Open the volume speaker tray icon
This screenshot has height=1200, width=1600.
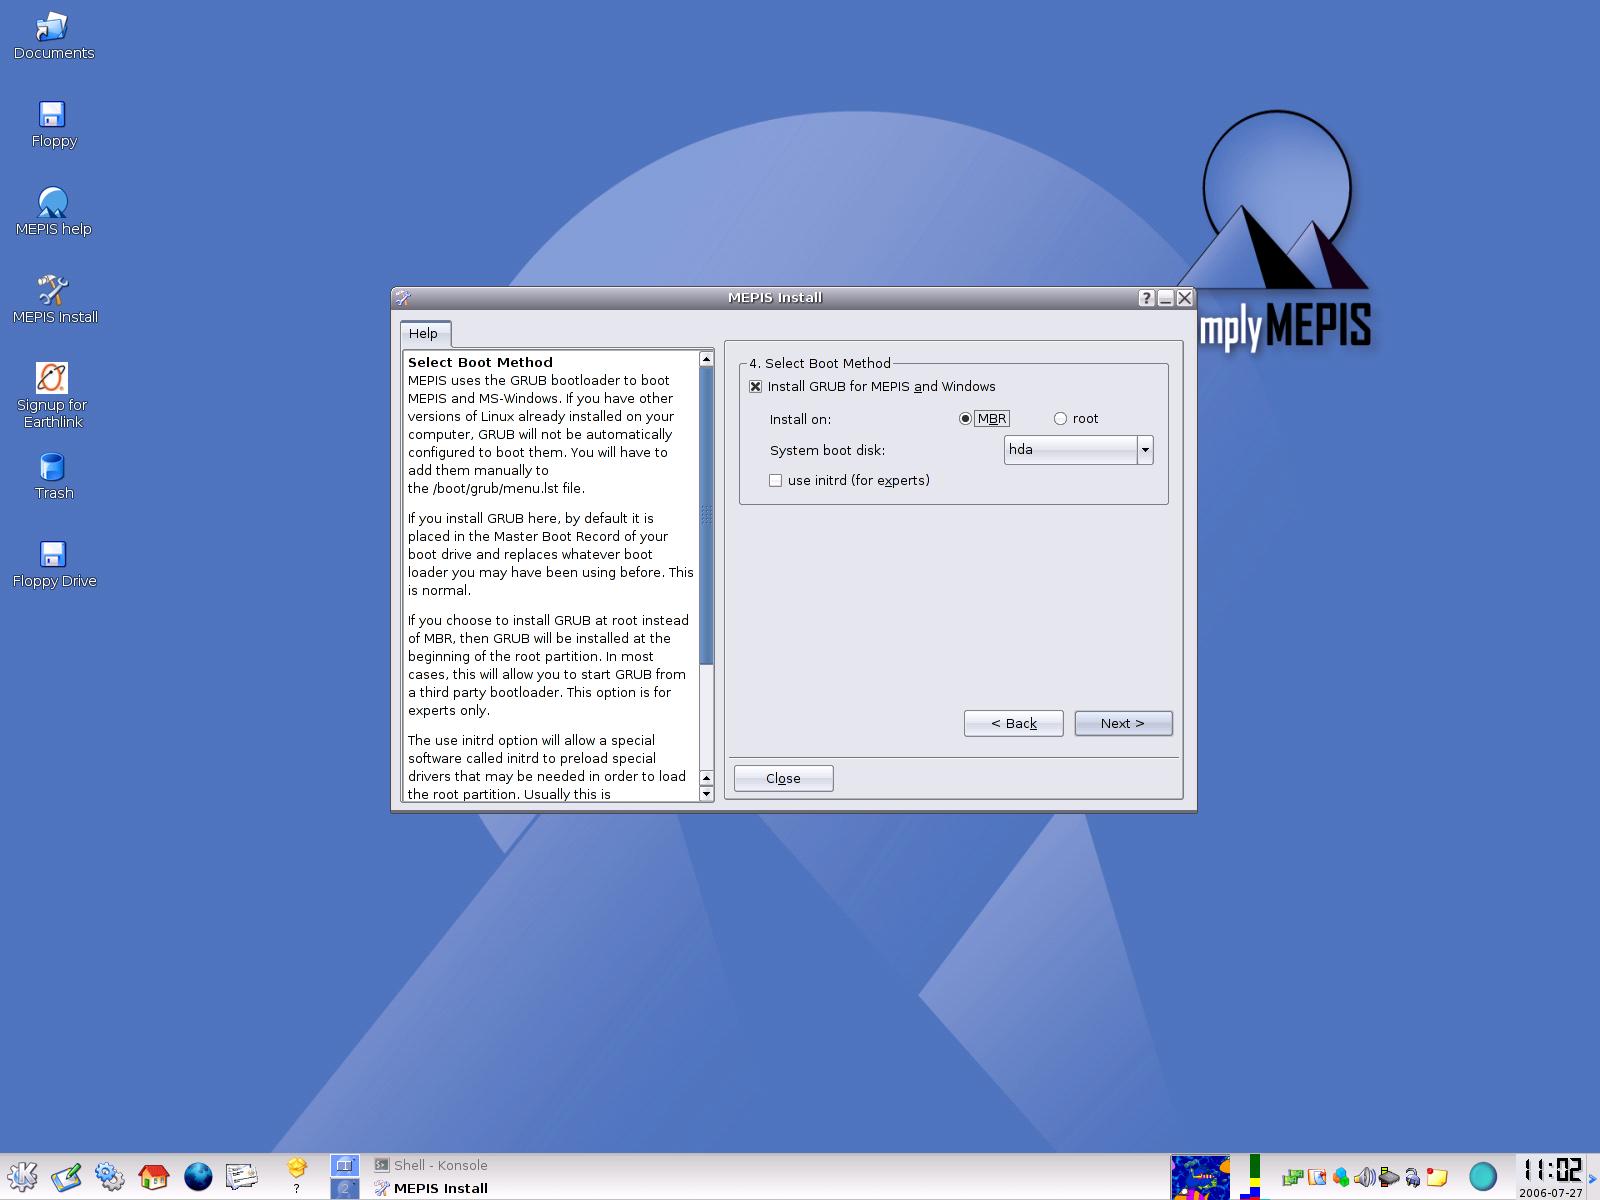coord(1364,1177)
